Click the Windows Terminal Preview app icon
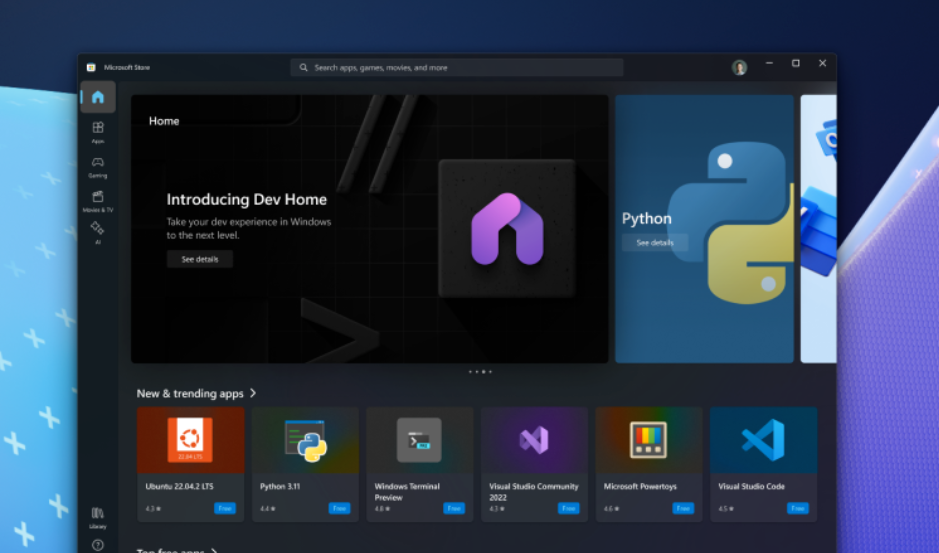The height and width of the screenshot is (553, 939). coord(419,440)
